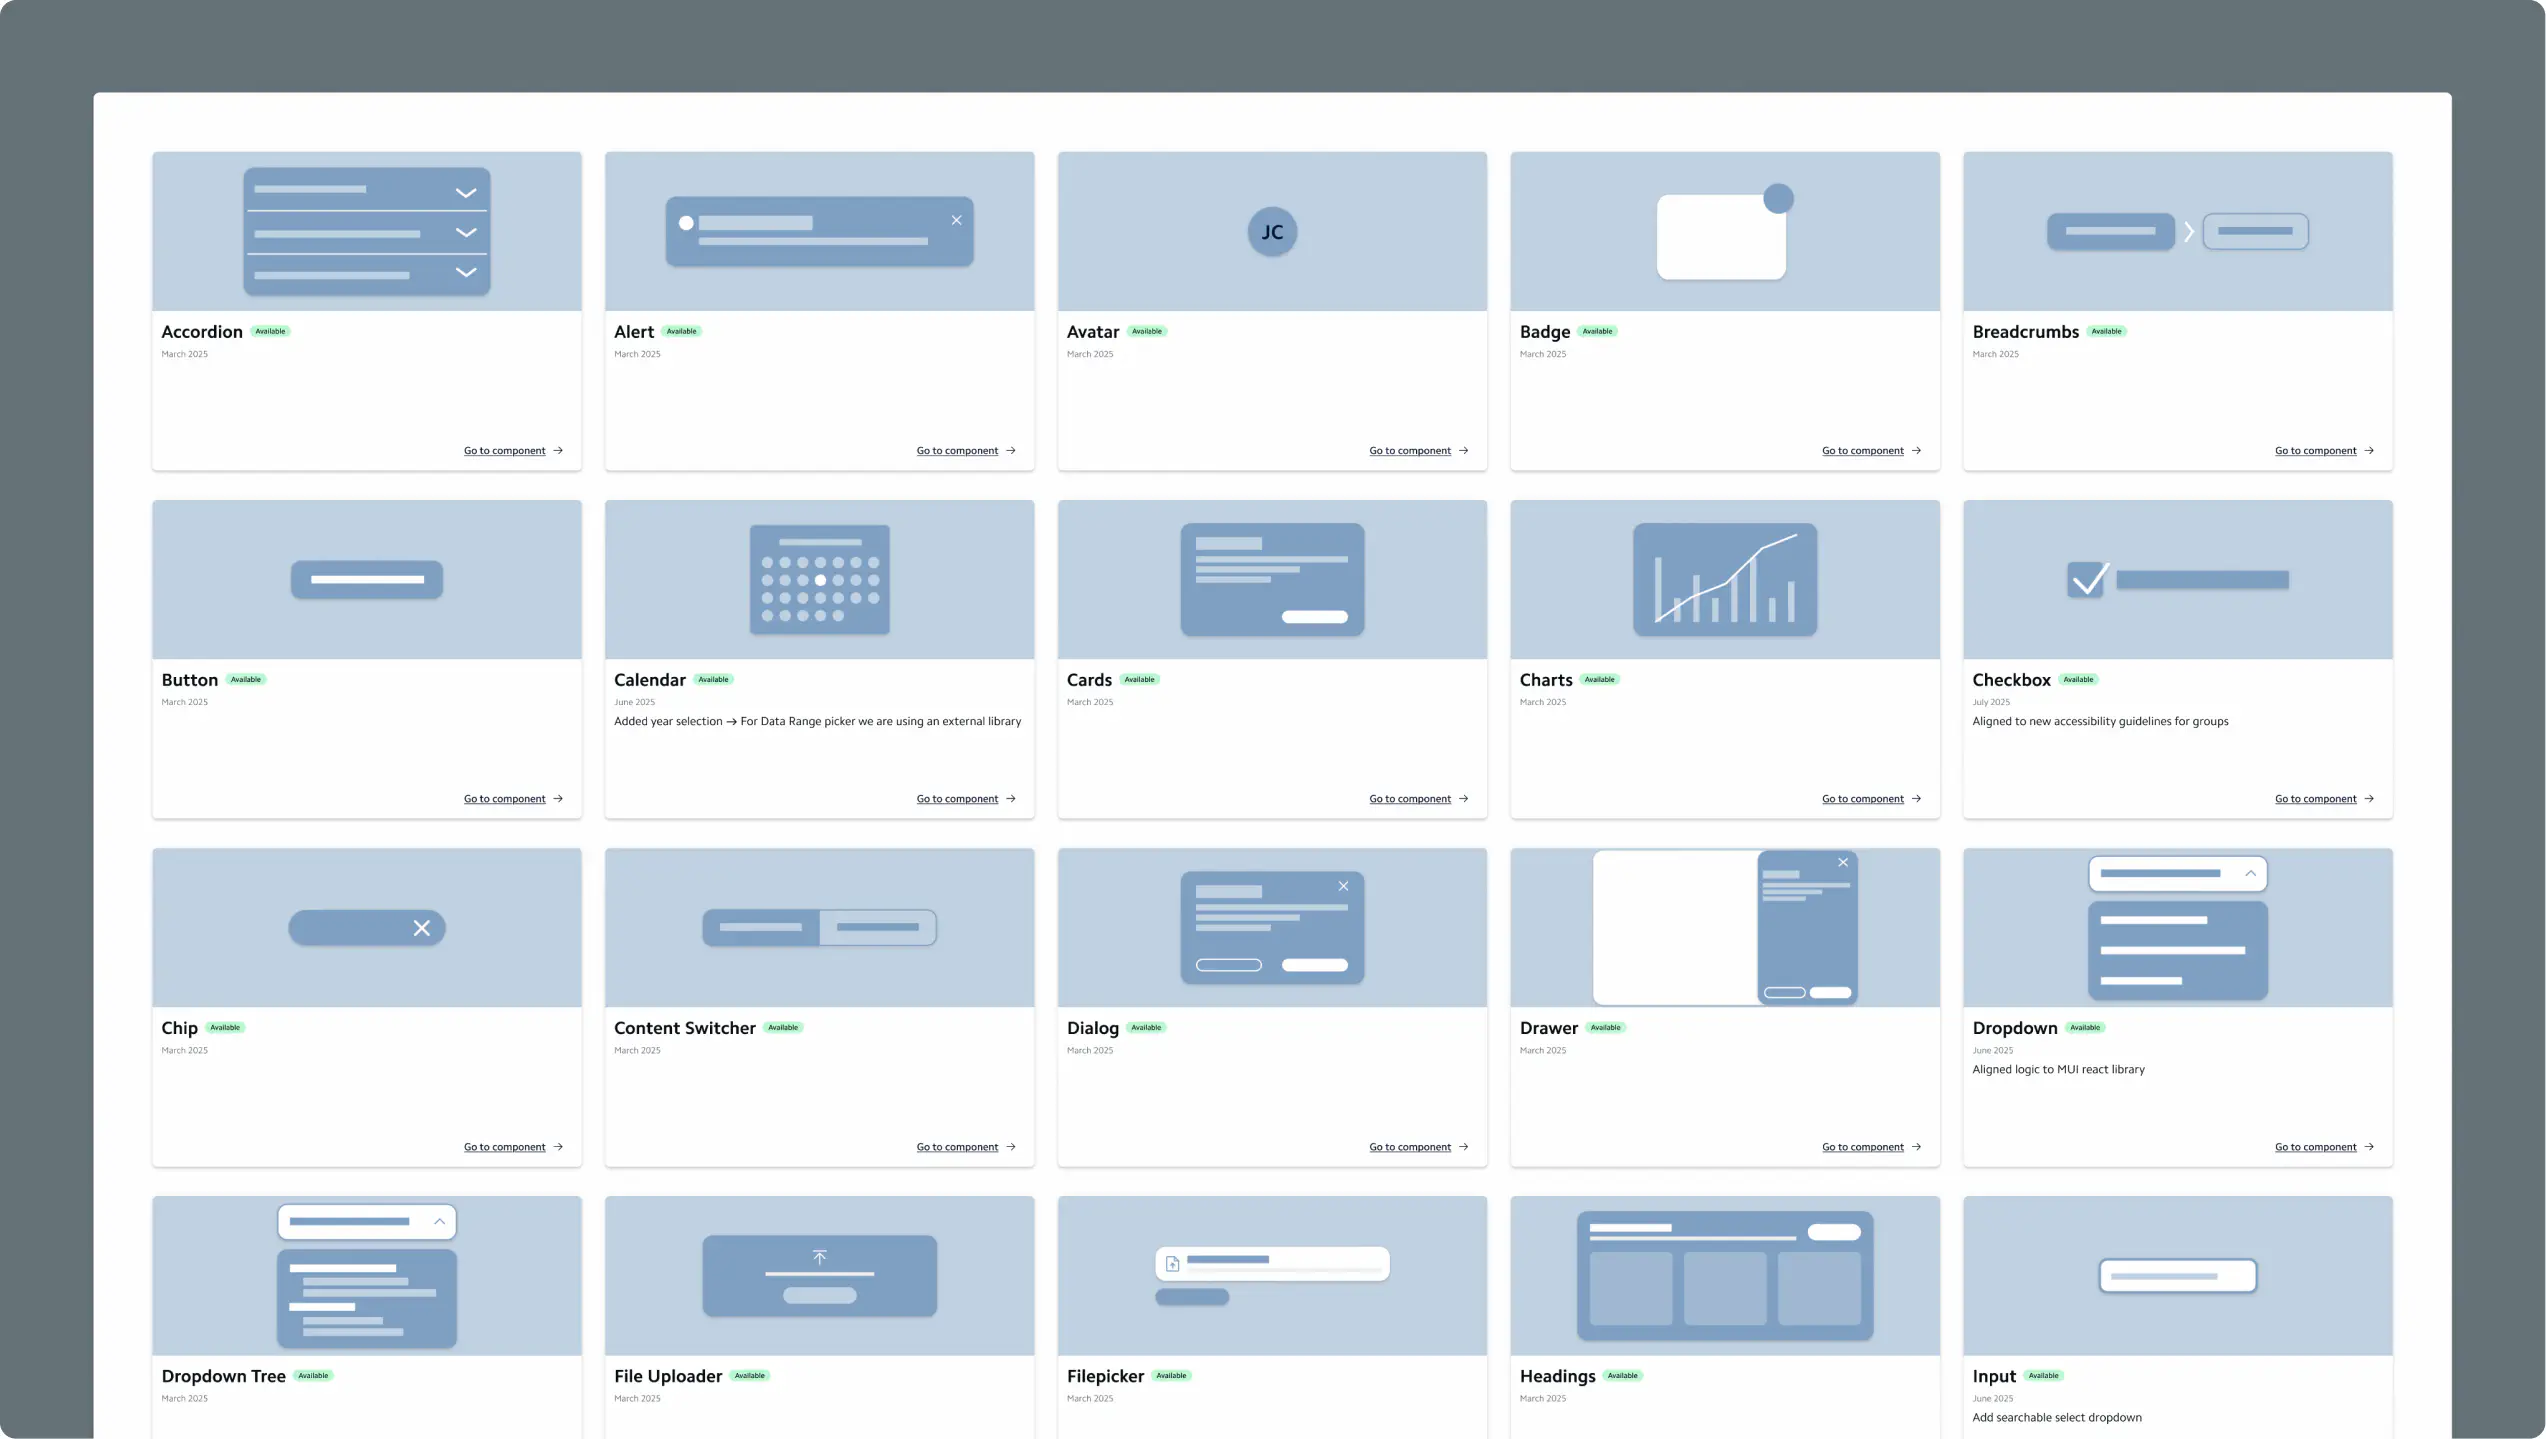Click the X icon on Chip illustration

pyautogui.click(x=422, y=928)
